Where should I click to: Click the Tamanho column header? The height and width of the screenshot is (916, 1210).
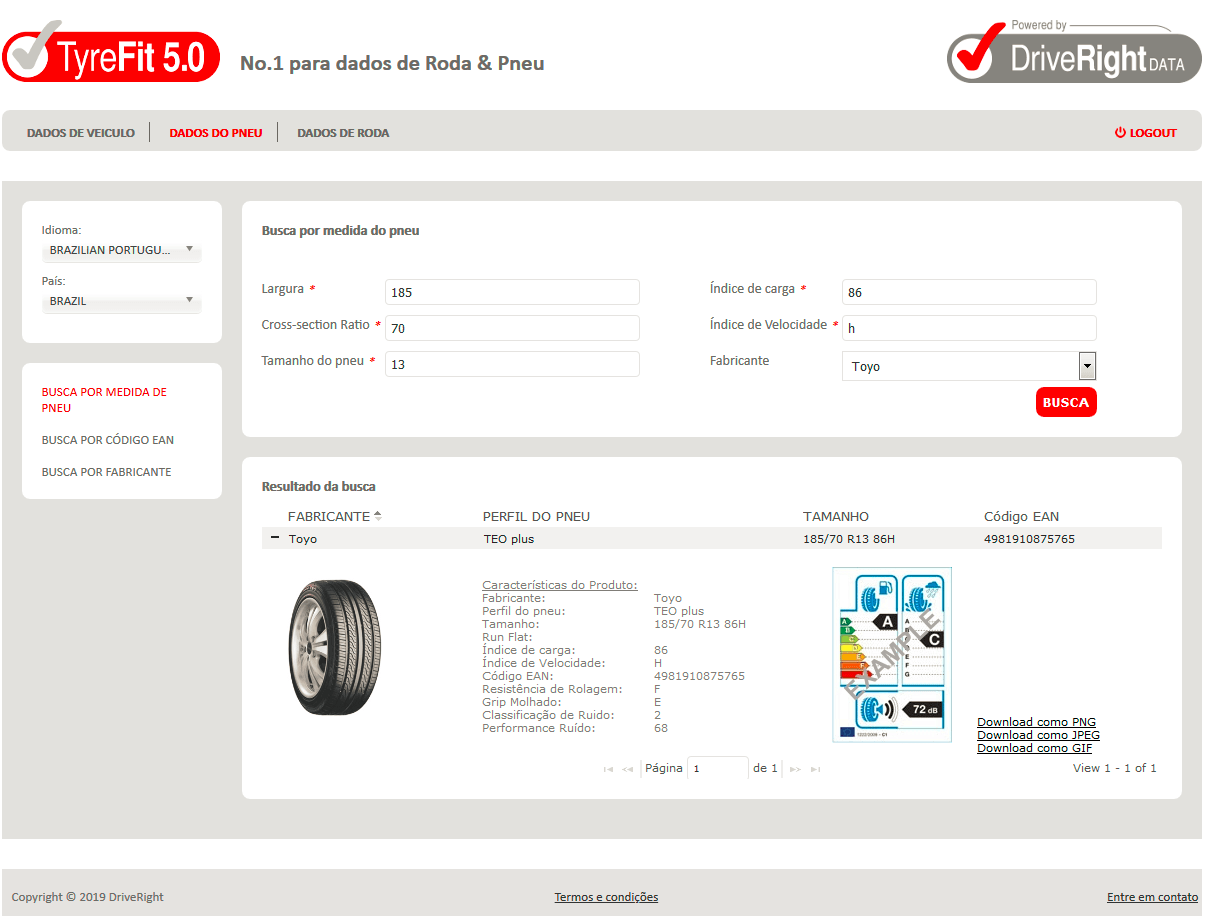(x=836, y=516)
